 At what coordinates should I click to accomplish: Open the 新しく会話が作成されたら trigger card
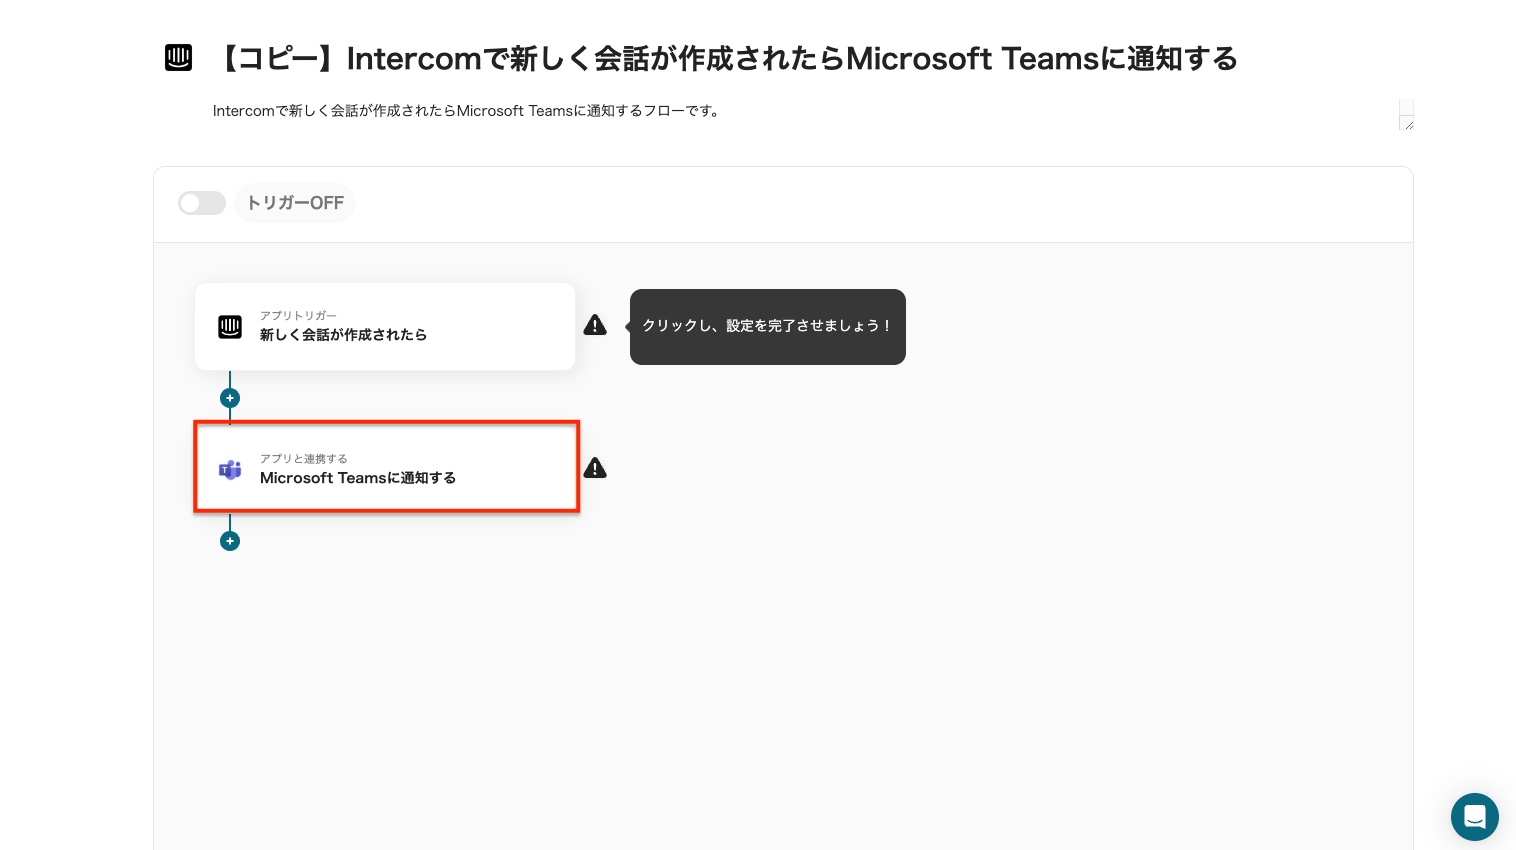tap(385, 327)
